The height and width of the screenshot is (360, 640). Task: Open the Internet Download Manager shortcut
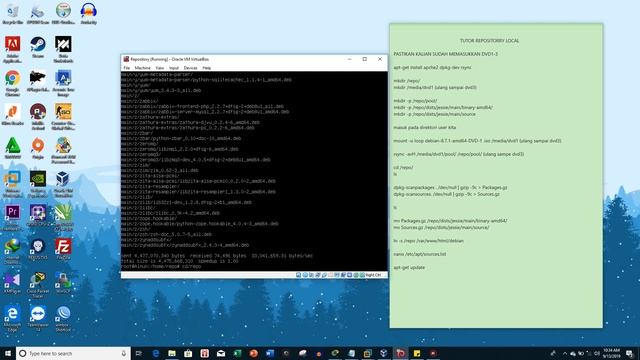coord(13,251)
